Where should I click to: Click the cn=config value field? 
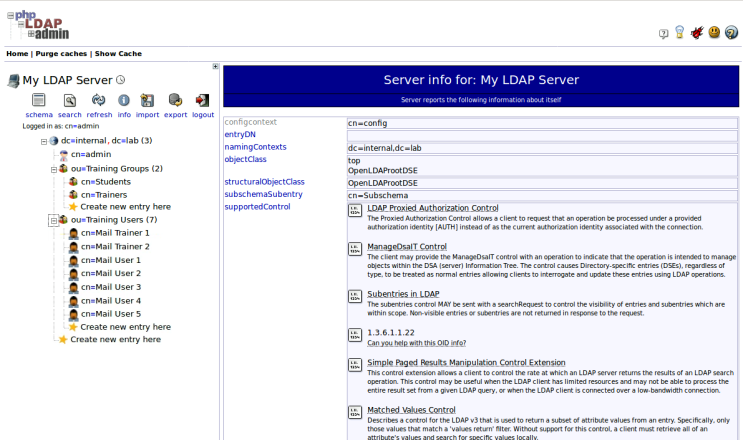click(542, 123)
